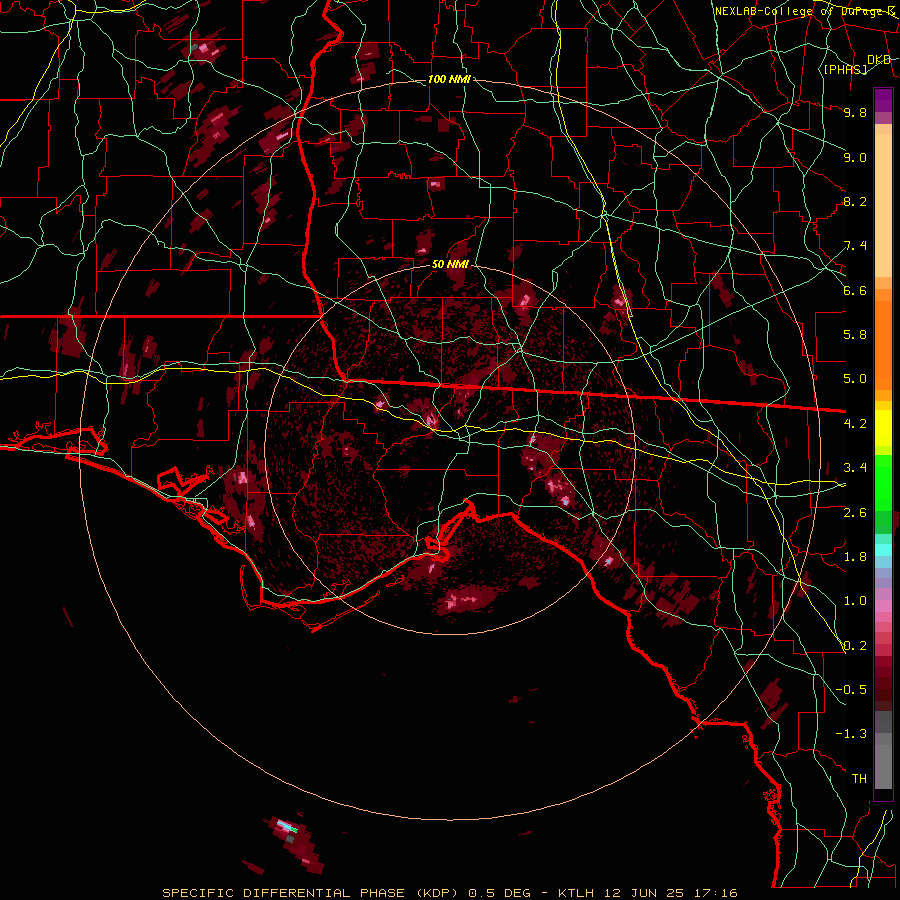
Task: Click the [PHAS] label above color bar
Action: click(x=845, y=69)
